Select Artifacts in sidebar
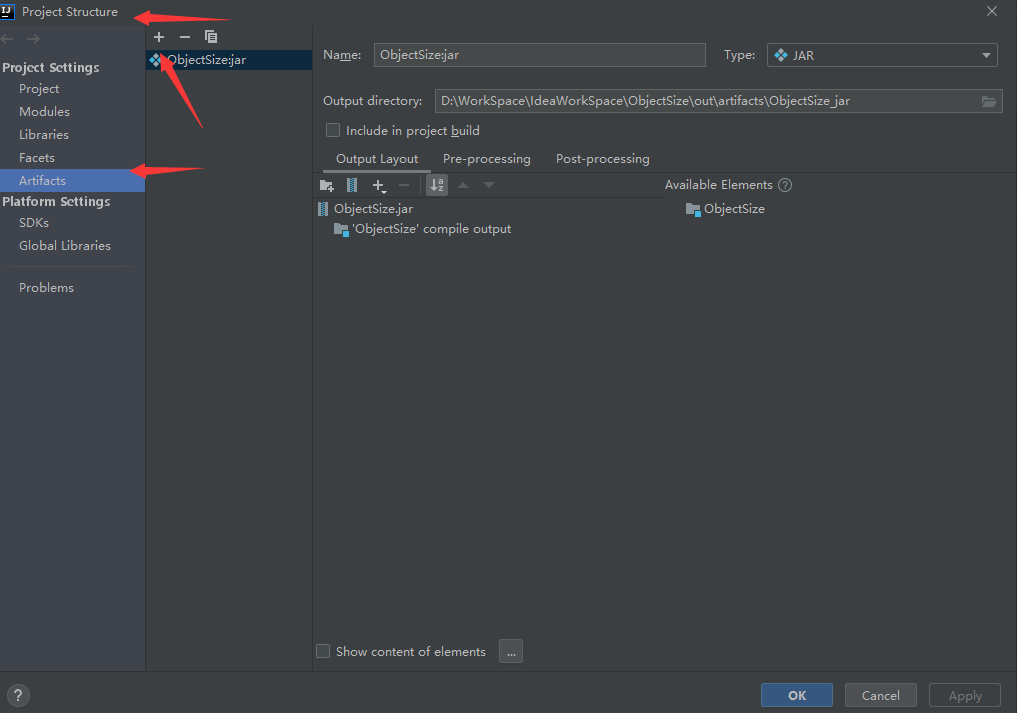 [72, 180]
